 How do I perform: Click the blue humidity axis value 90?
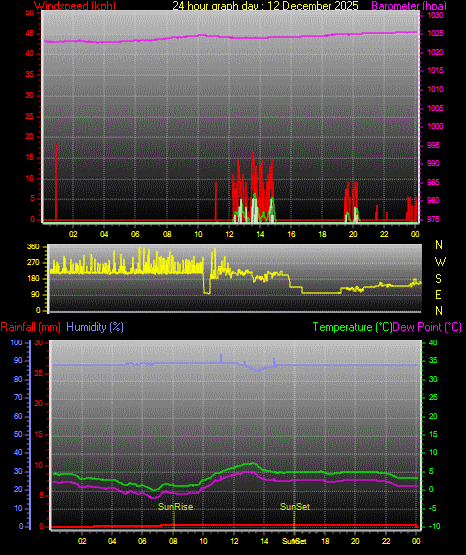tap(18, 361)
